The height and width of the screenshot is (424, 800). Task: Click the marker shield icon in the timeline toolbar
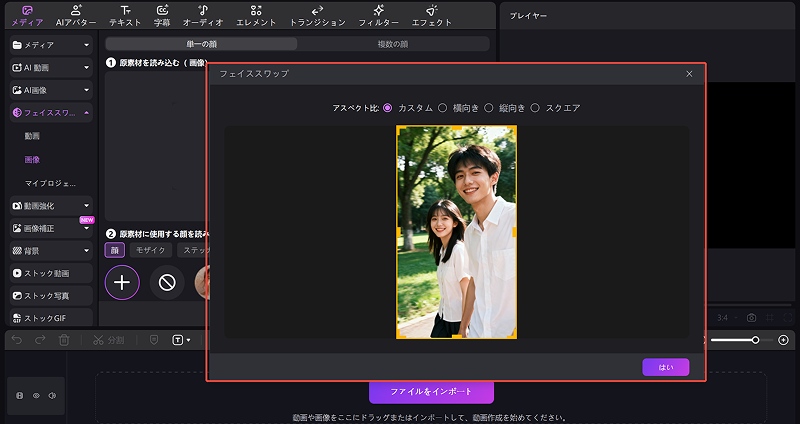(x=154, y=340)
